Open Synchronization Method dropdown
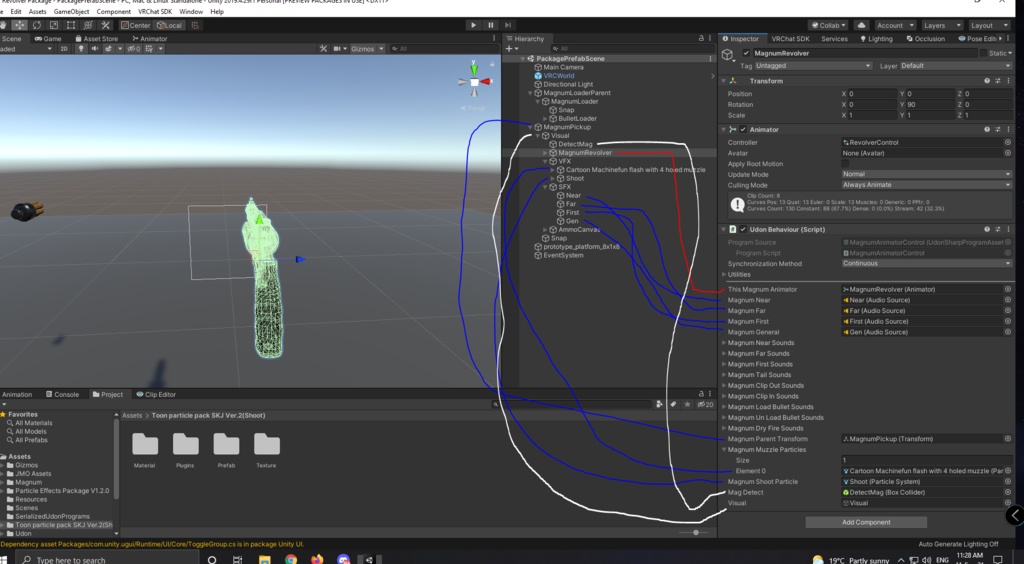1024x564 pixels. (927, 264)
